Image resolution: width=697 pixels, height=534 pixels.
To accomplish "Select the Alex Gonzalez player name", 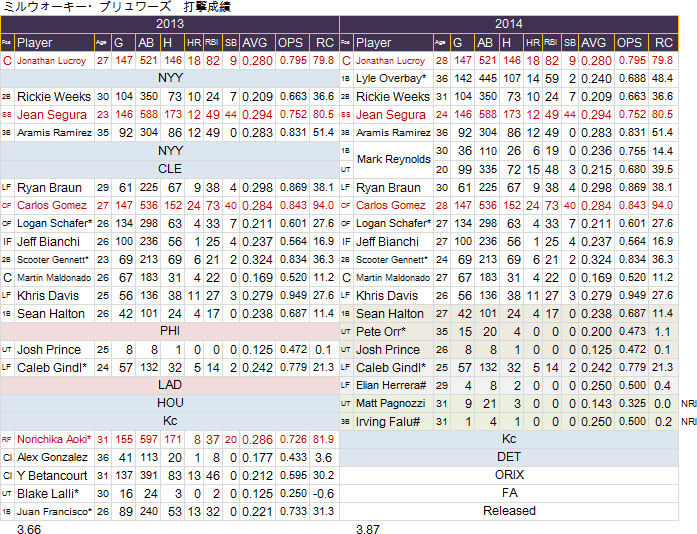I will [x=52, y=457].
